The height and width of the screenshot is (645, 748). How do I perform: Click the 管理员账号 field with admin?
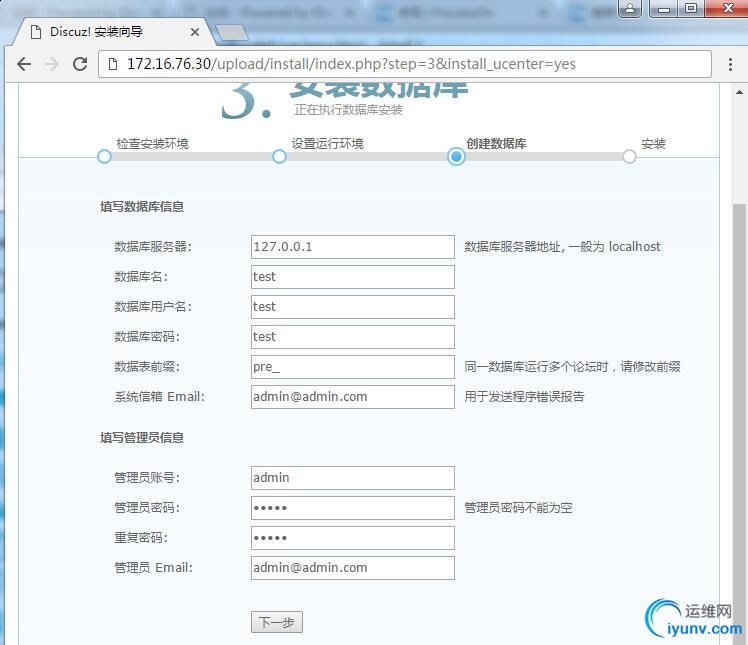pos(353,478)
